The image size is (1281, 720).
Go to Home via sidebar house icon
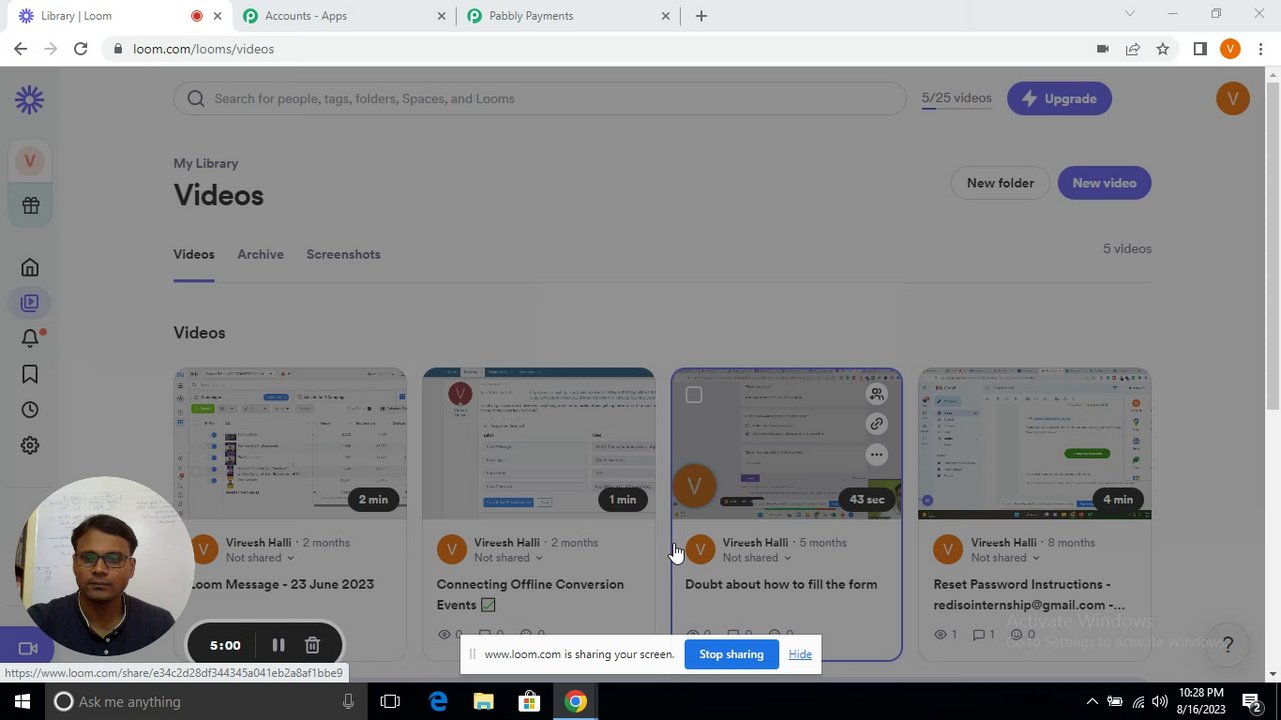(x=30, y=267)
